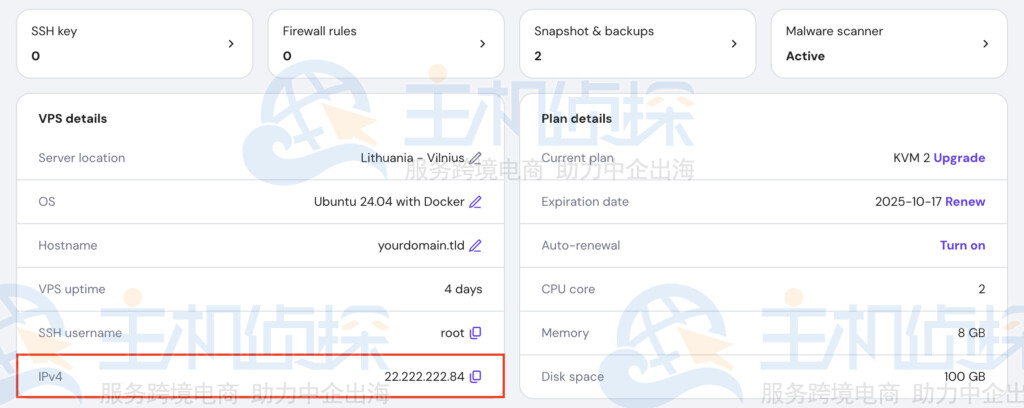Expand Malware scanner card chevron

(x=985, y=44)
